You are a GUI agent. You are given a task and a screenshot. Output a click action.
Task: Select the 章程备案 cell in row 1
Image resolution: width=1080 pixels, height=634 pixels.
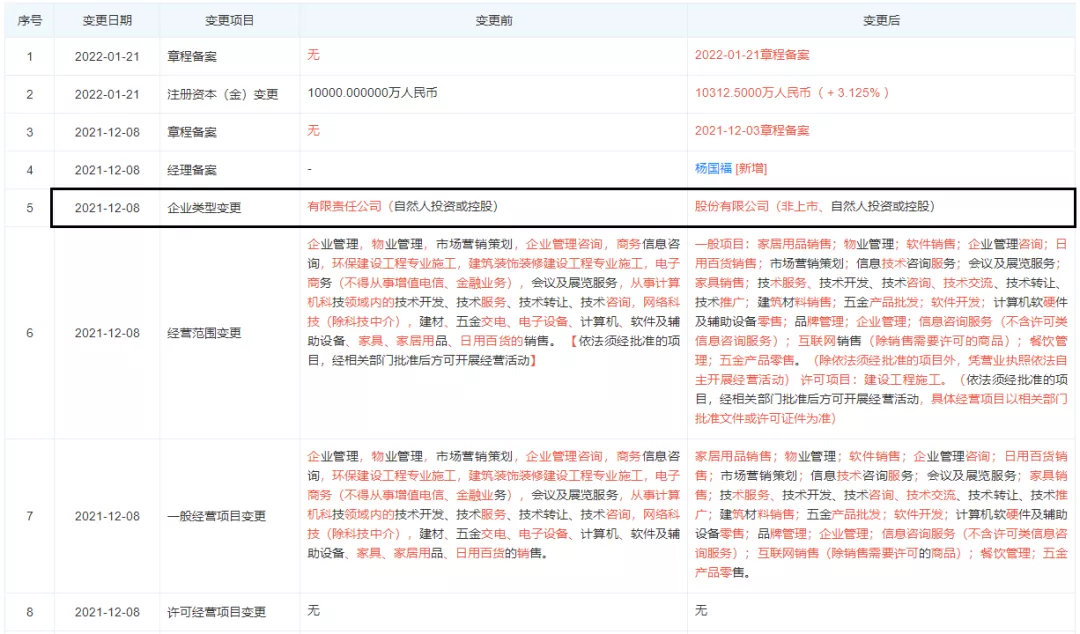pyautogui.click(x=191, y=57)
